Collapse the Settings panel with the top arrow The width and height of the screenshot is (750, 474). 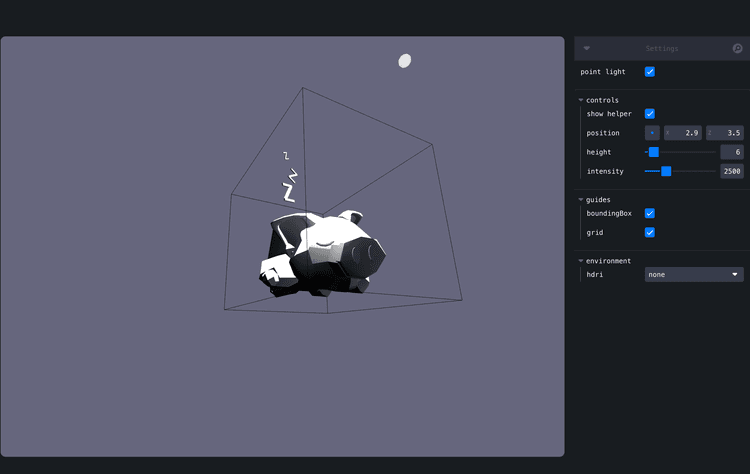pyautogui.click(x=587, y=48)
